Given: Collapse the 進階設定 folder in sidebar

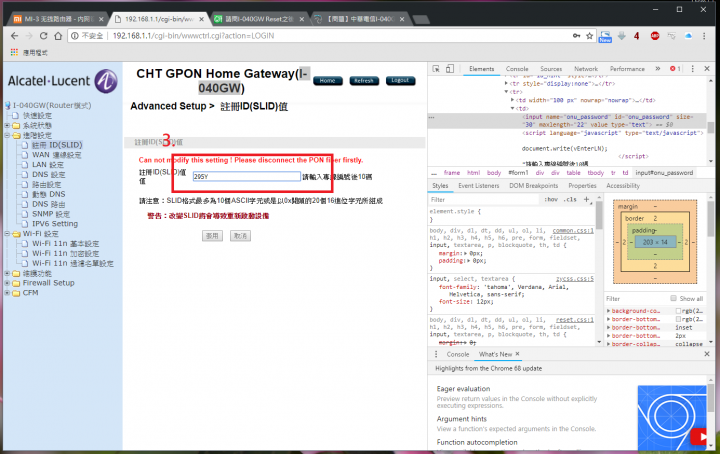Looking at the screenshot, I should (7, 135).
